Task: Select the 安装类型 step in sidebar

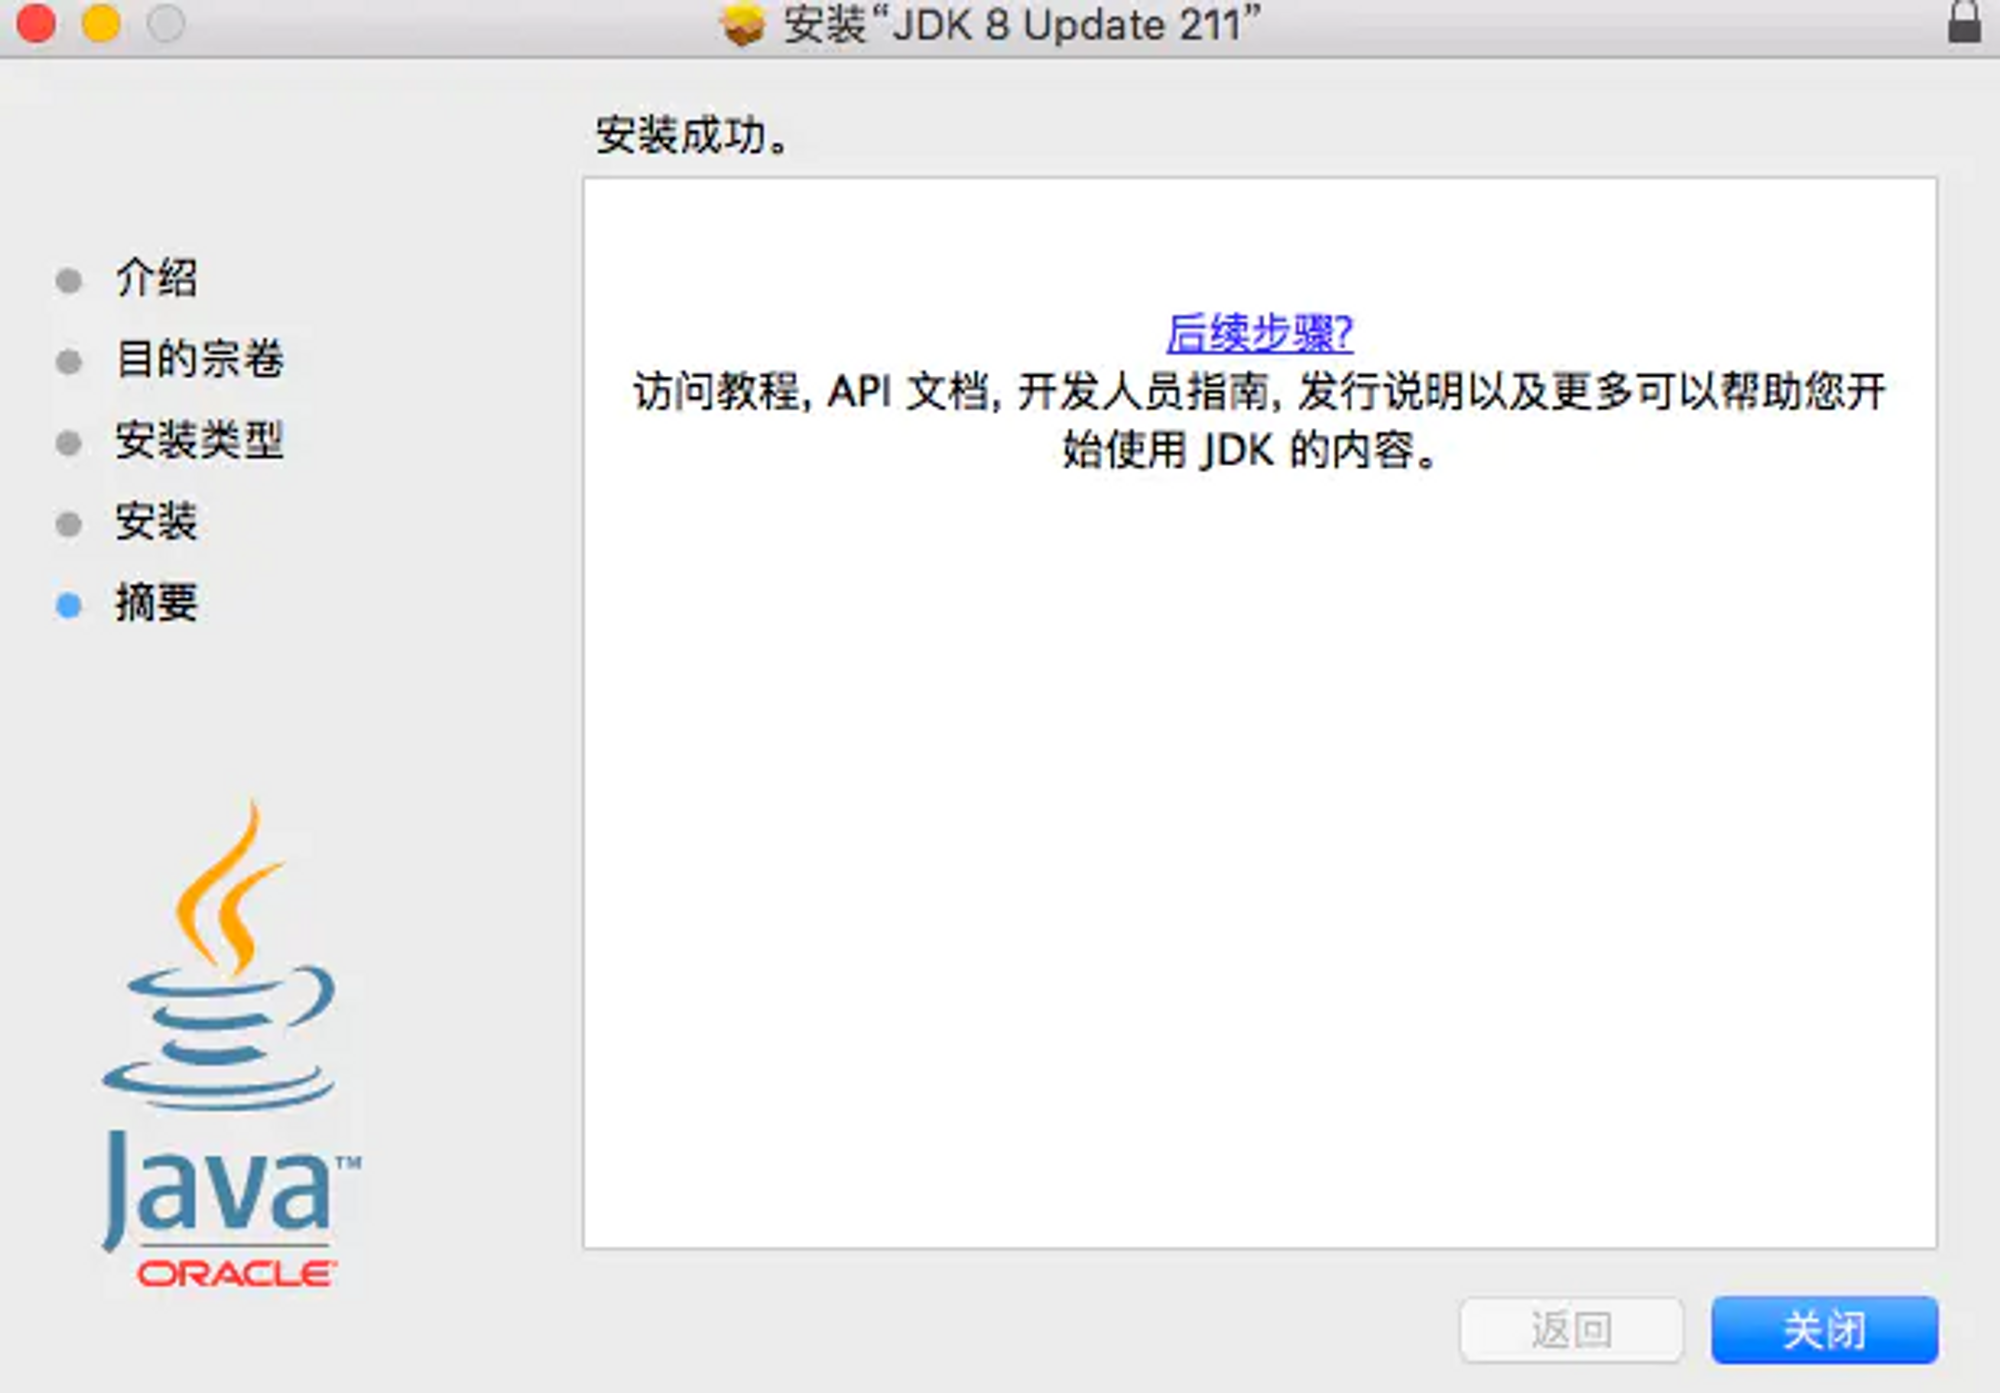Action: pyautogui.click(x=199, y=441)
